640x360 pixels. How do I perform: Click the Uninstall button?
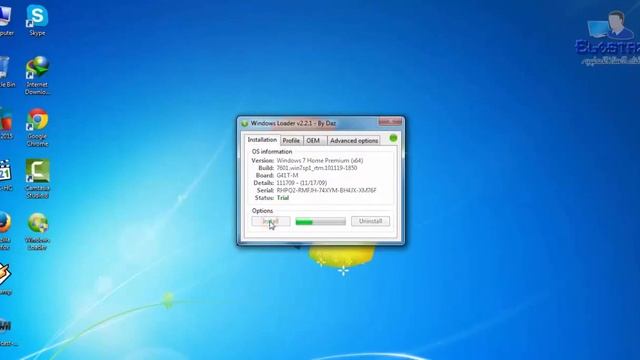point(370,221)
